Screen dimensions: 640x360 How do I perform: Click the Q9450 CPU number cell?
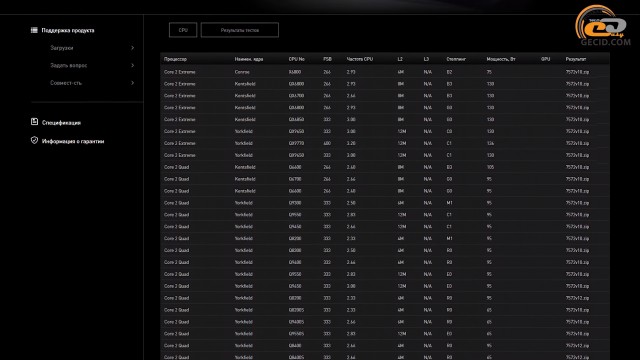pos(295,227)
